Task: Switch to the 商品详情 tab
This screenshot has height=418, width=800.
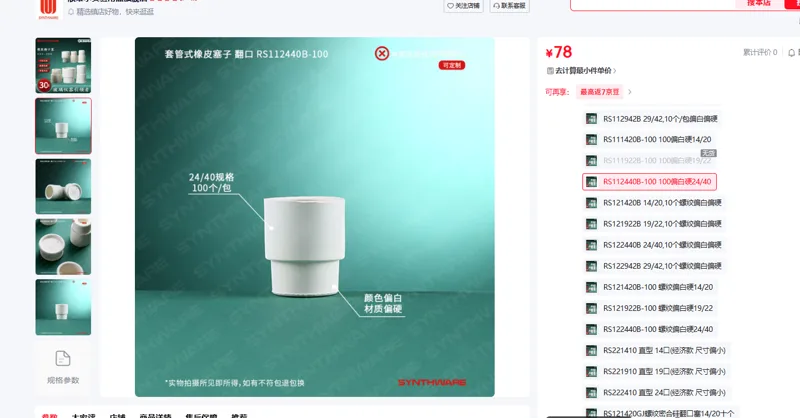Action: pos(155,415)
